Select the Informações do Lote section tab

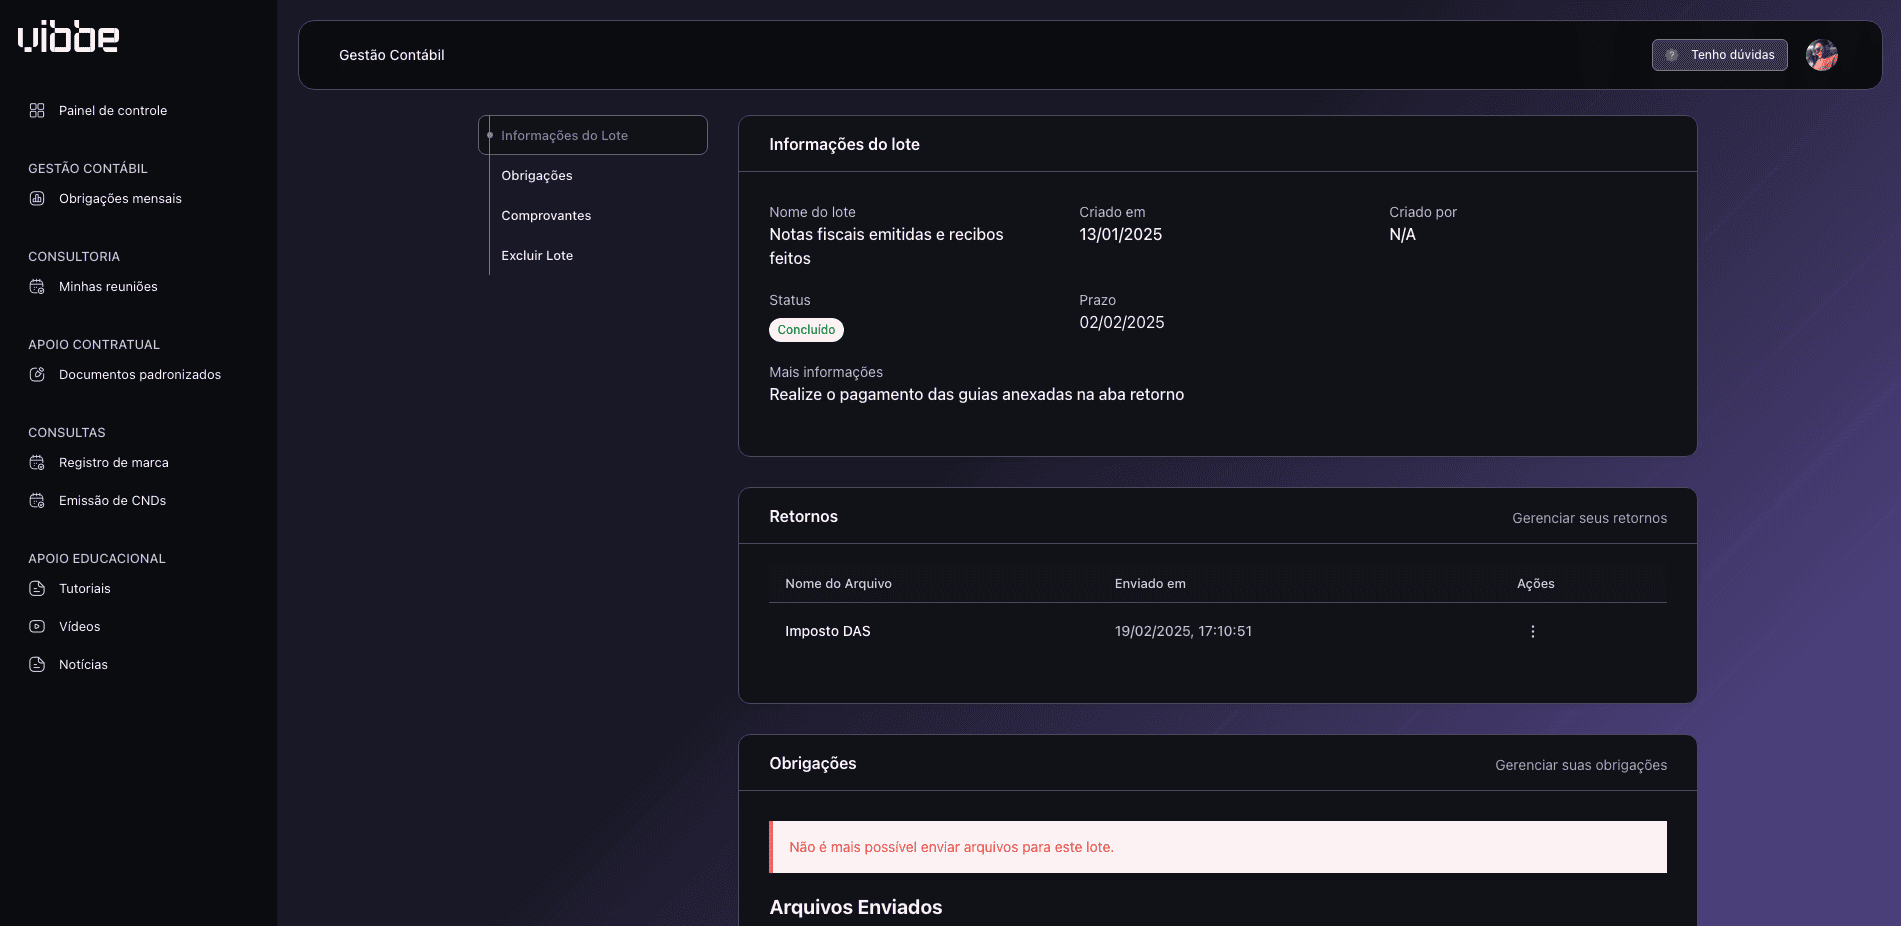pyautogui.click(x=564, y=136)
